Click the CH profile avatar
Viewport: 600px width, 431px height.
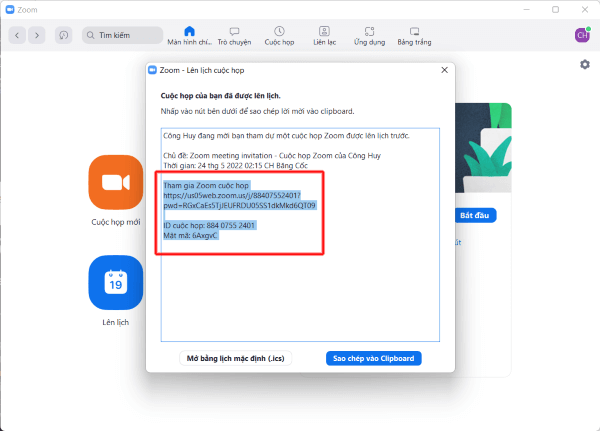click(x=582, y=35)
